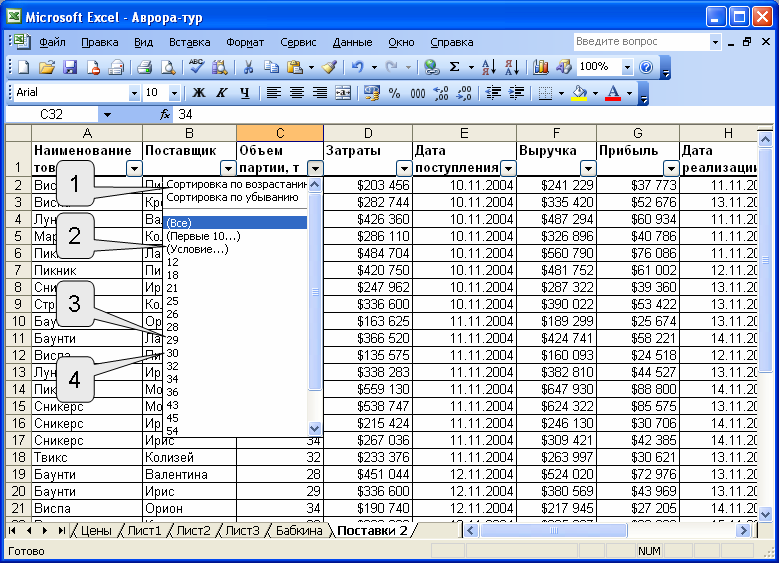Apply currency format
Screen dimensions: 779x563
point(372,92)
